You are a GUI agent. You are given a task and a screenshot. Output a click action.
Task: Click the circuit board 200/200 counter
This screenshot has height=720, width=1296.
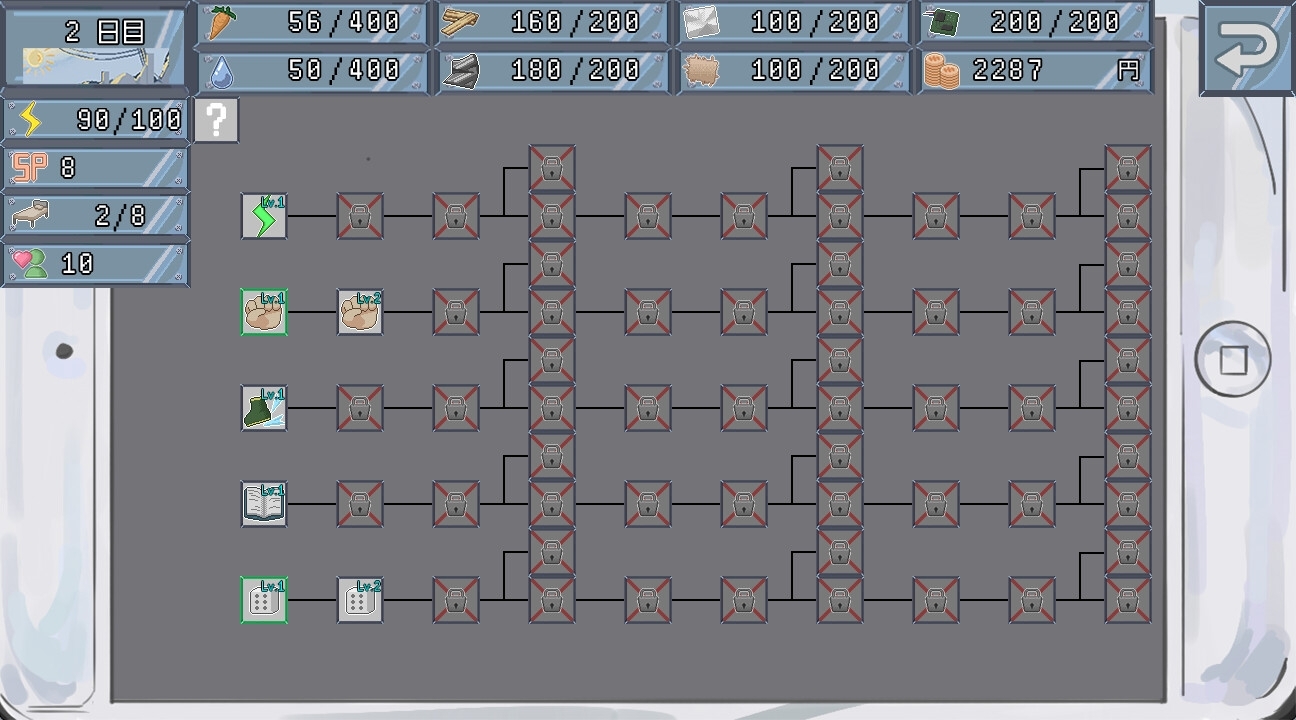(1034, 23)
